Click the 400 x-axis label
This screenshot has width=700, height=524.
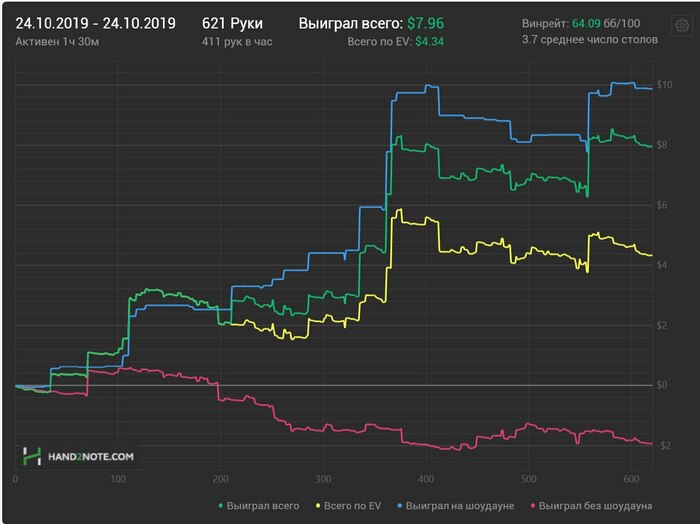426,479
